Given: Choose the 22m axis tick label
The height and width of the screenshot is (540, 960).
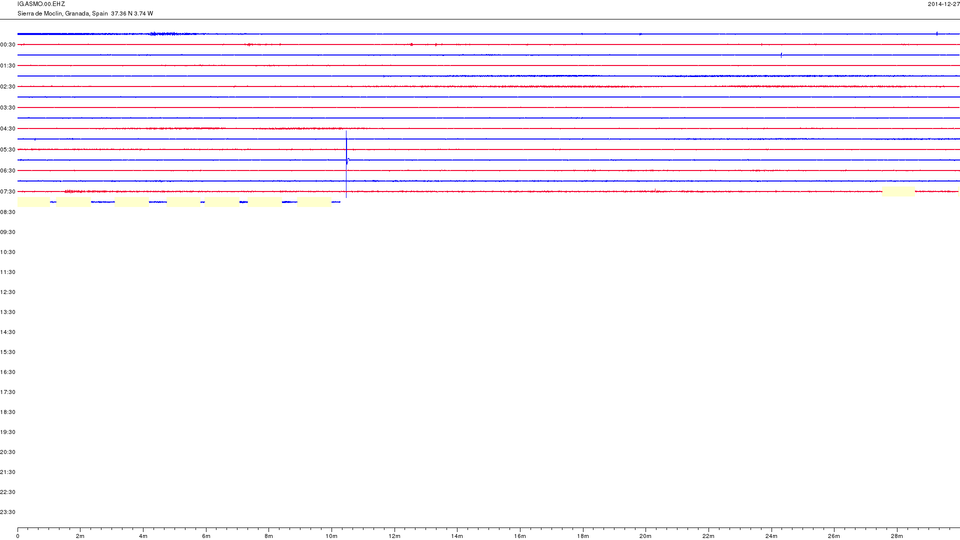Looking at the screenshot, I should point(708,536).
